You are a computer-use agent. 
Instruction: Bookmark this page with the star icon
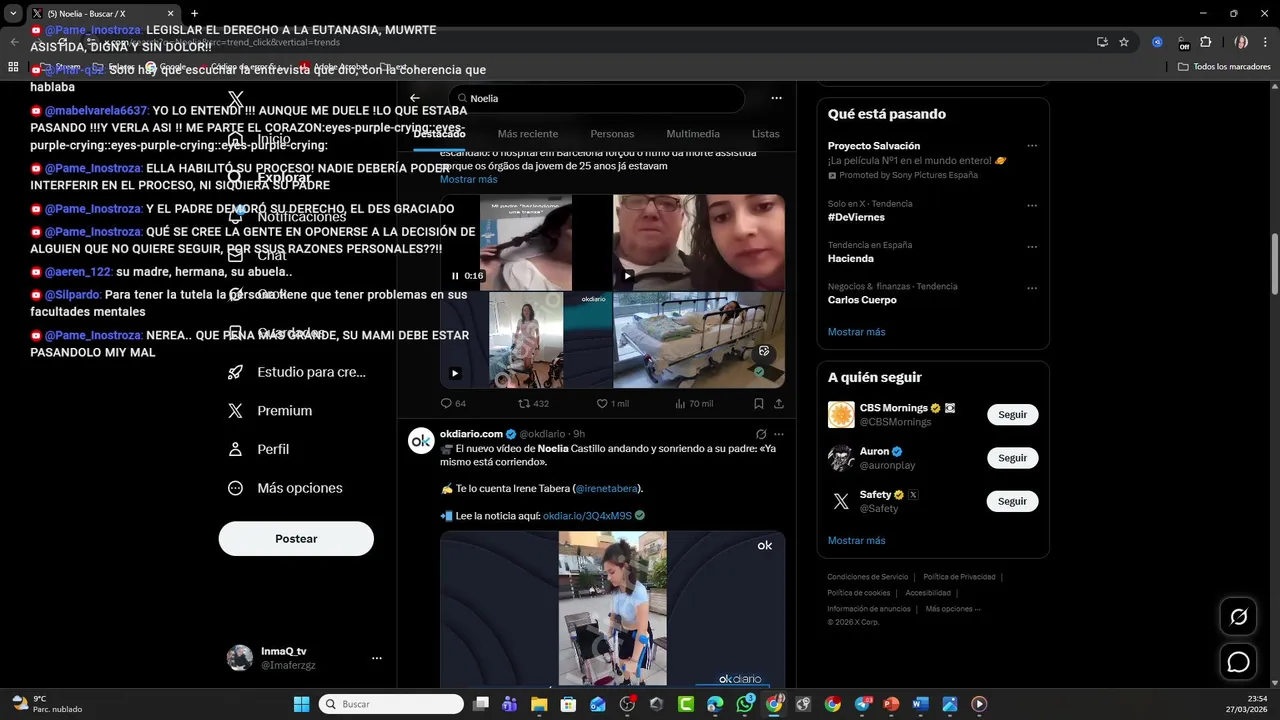1124,42
